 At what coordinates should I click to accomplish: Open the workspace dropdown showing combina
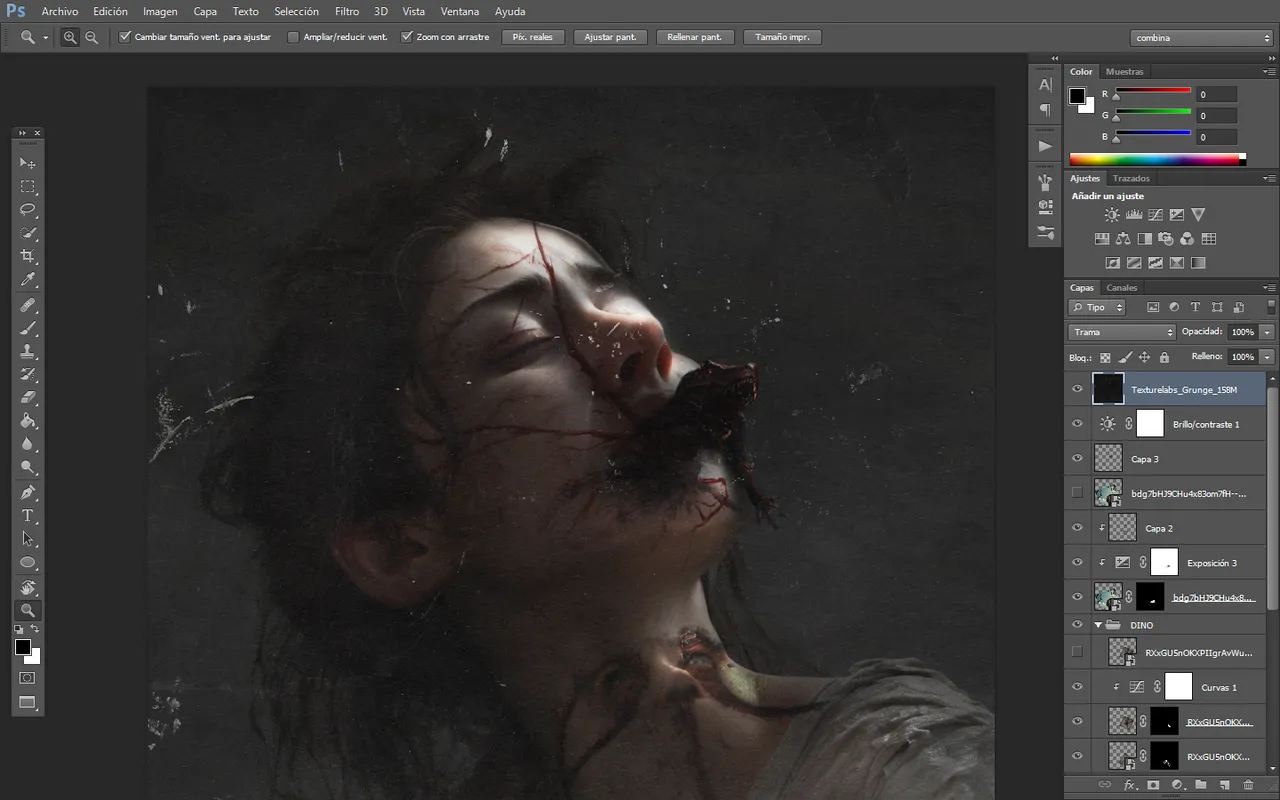(1202, 38)
